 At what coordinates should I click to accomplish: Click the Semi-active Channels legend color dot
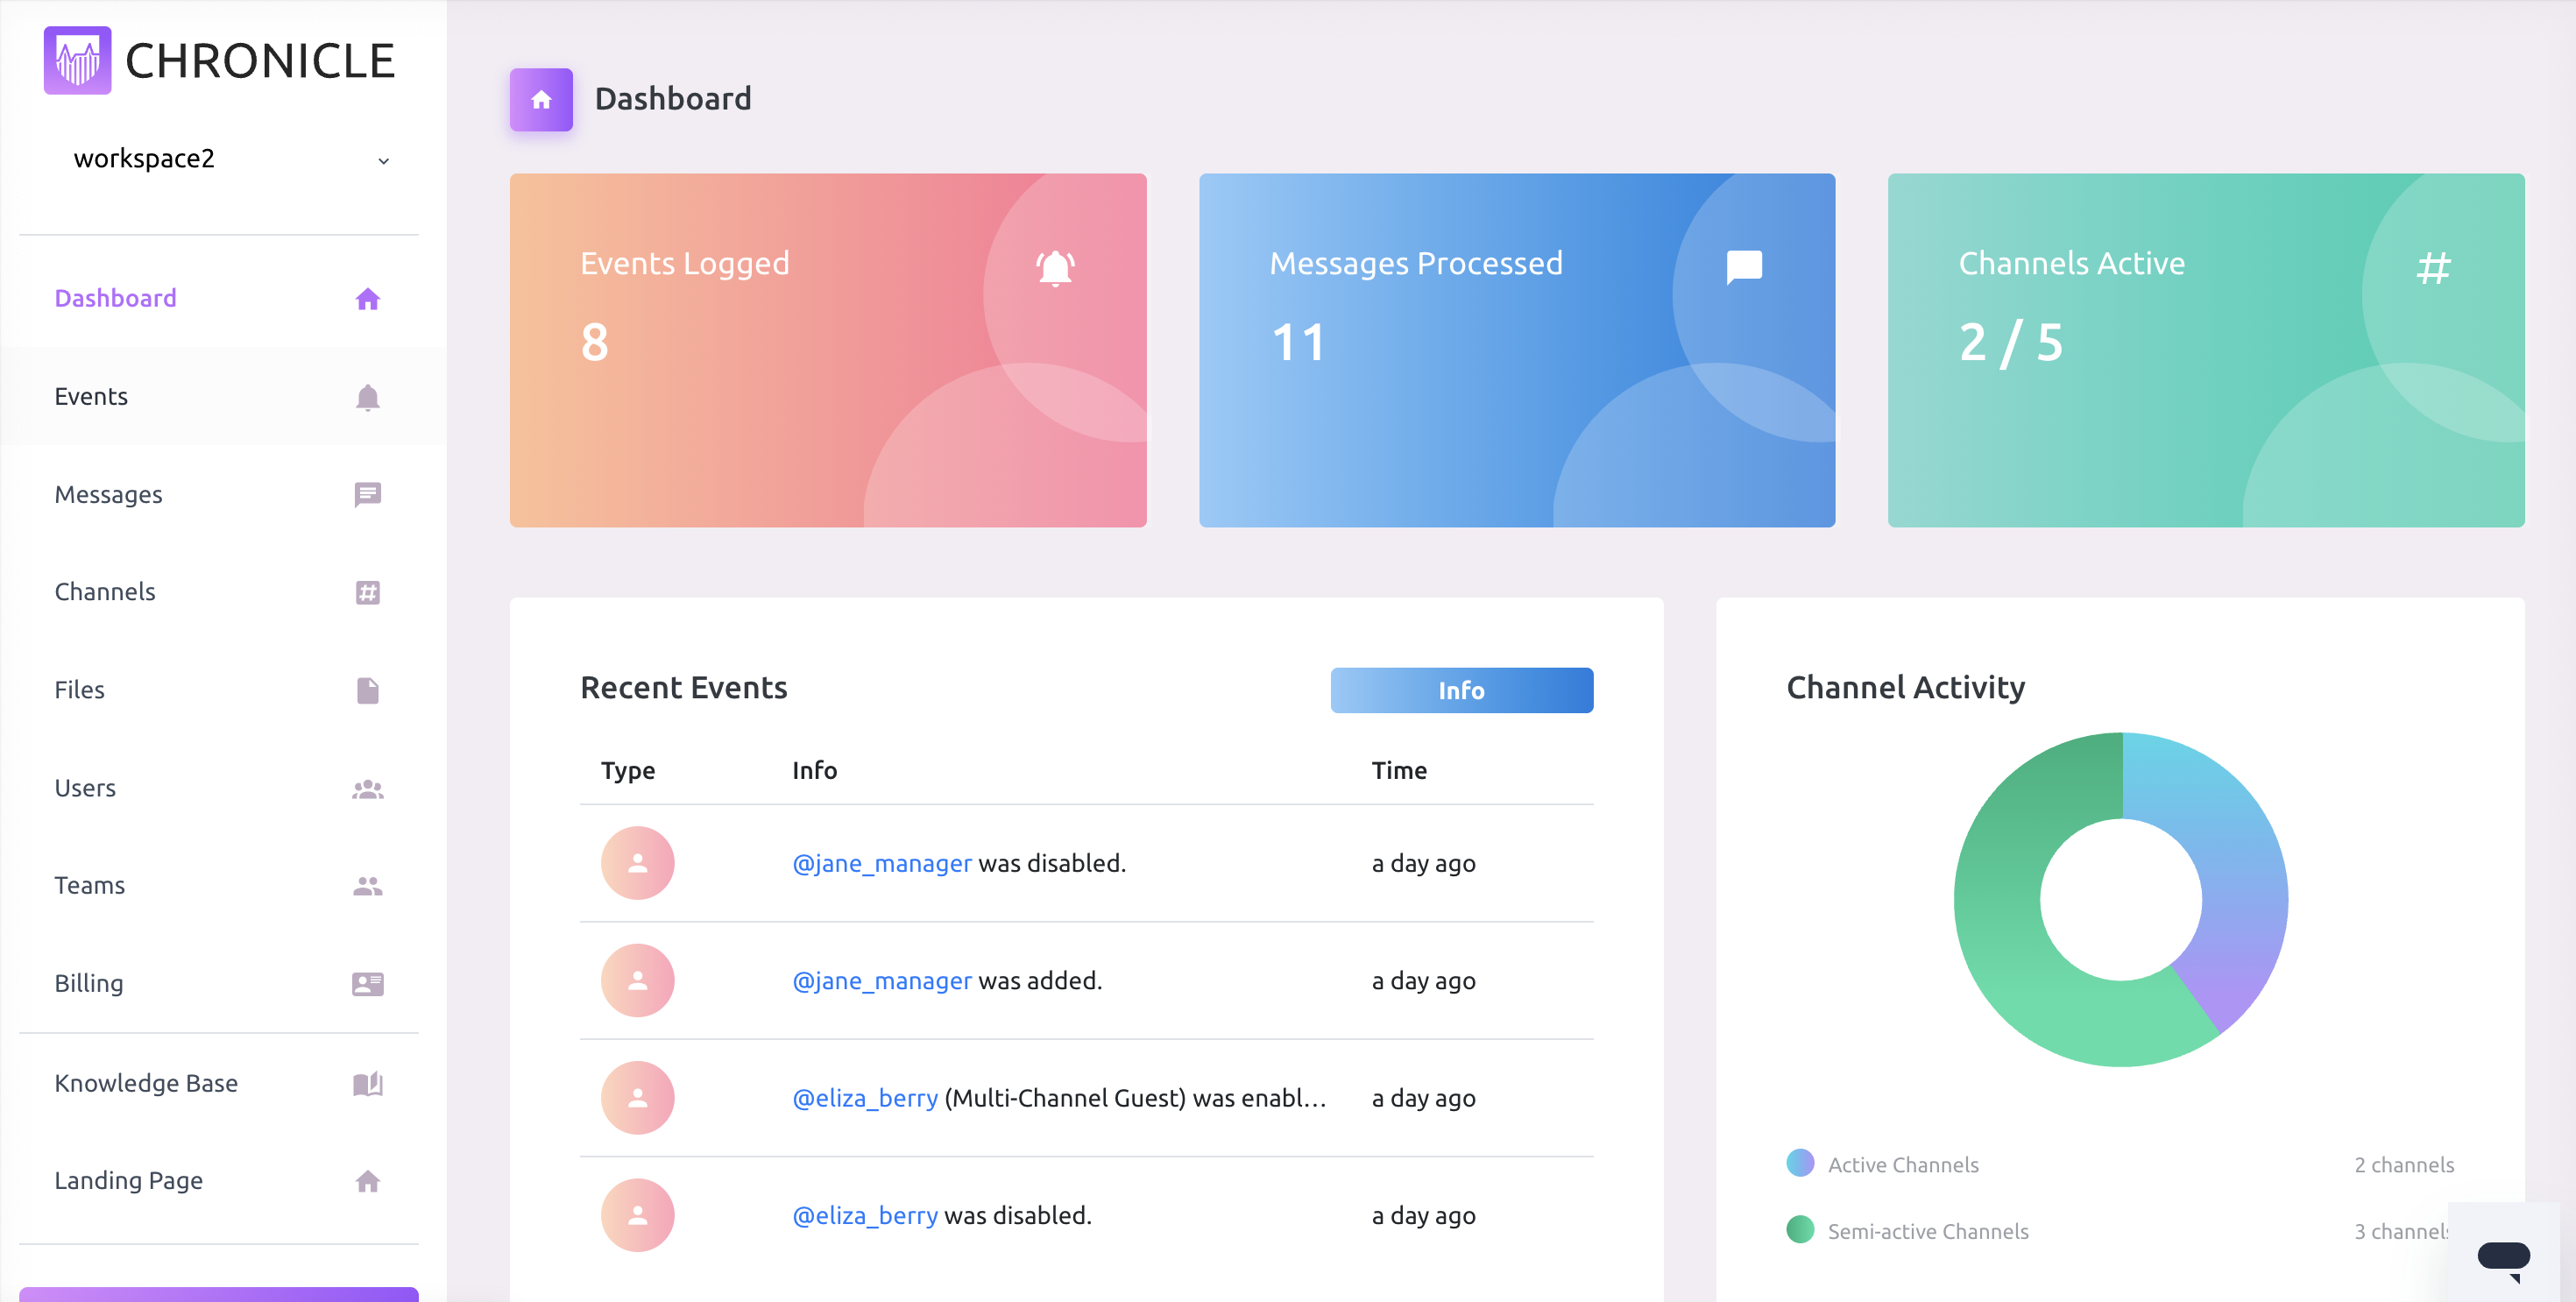pos(1800,1229)
